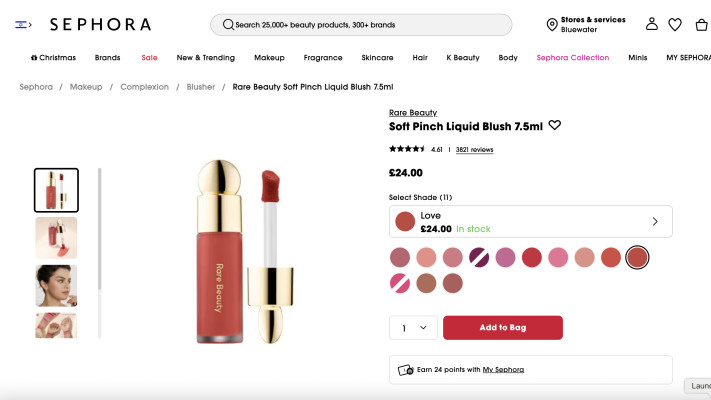The height and width of the screenshot is (400, 711).
Task: Click the Add to Bag button
Action: click(x=502, y=328)
